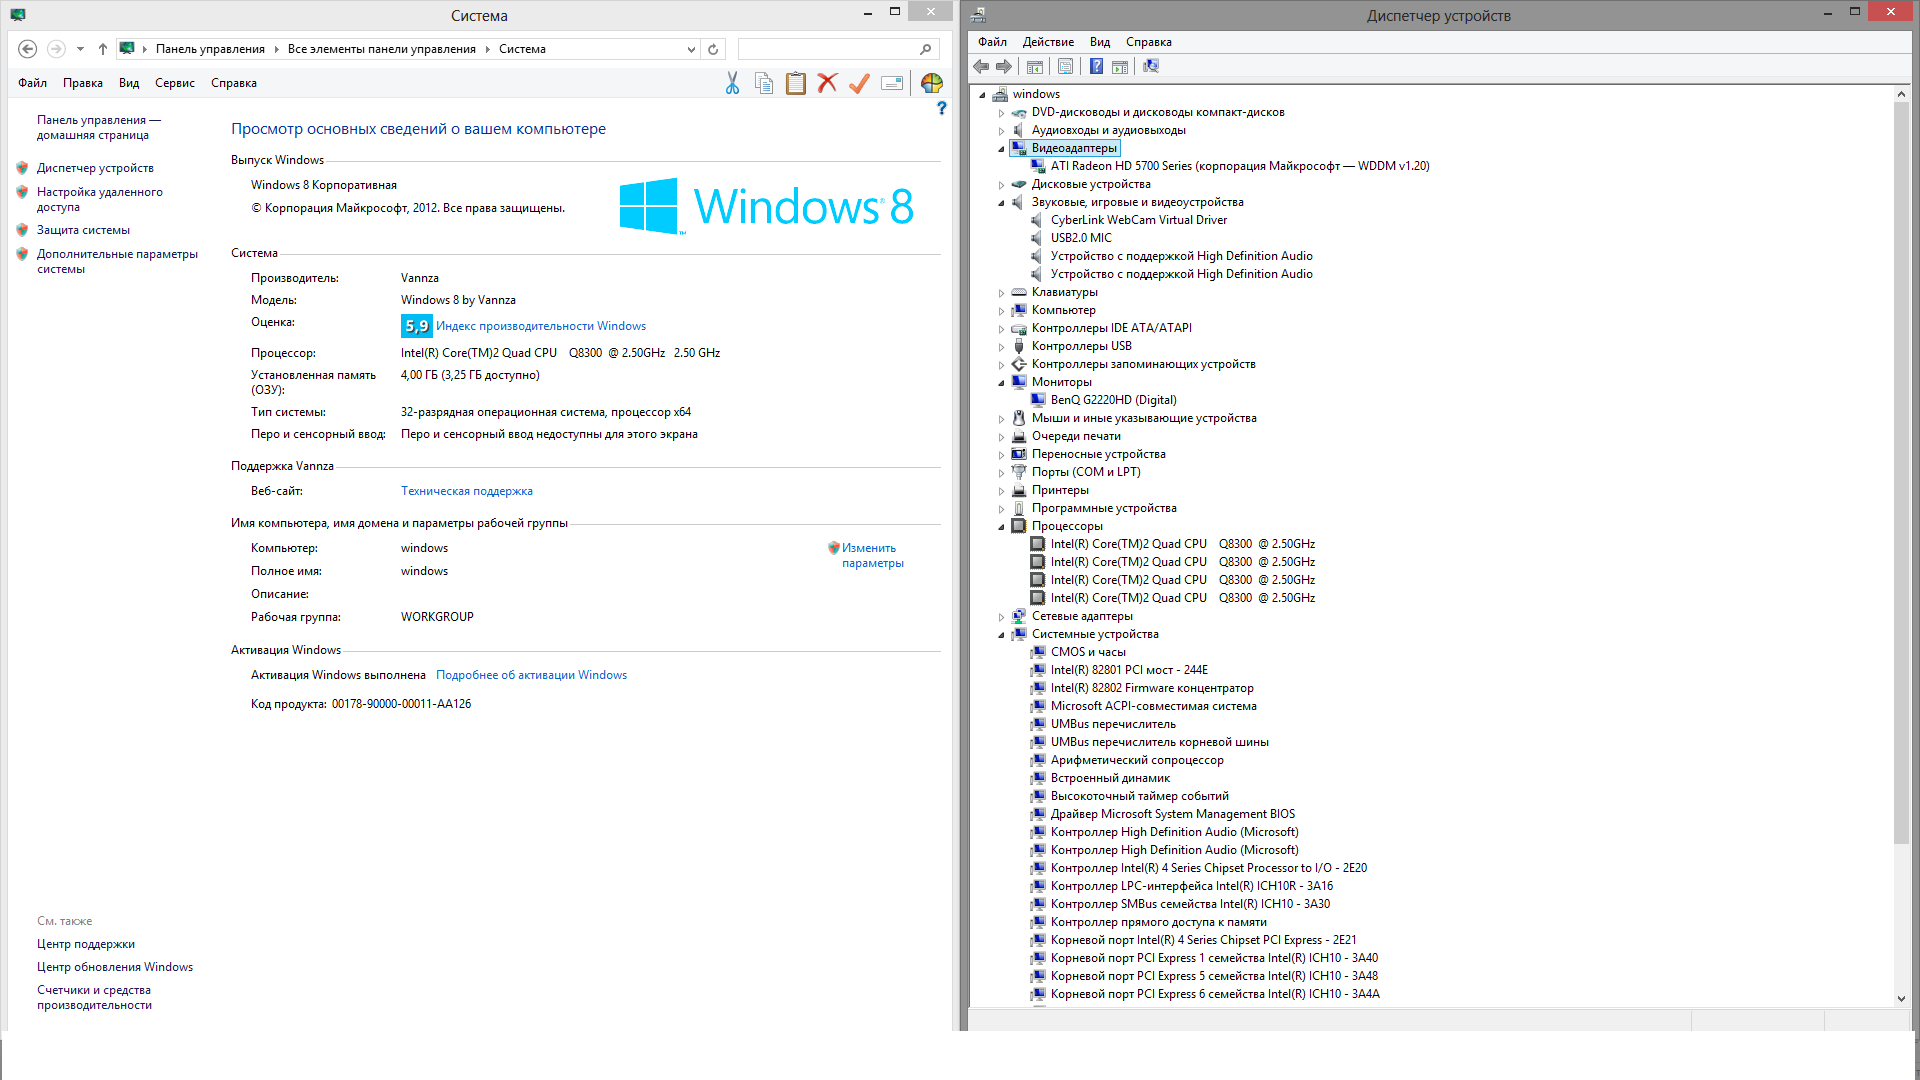Image resolution: width=1920 pixels, height=1080 pixels.
Task: Expand the Дисковые устройства node
Action: pos(1001,185)
